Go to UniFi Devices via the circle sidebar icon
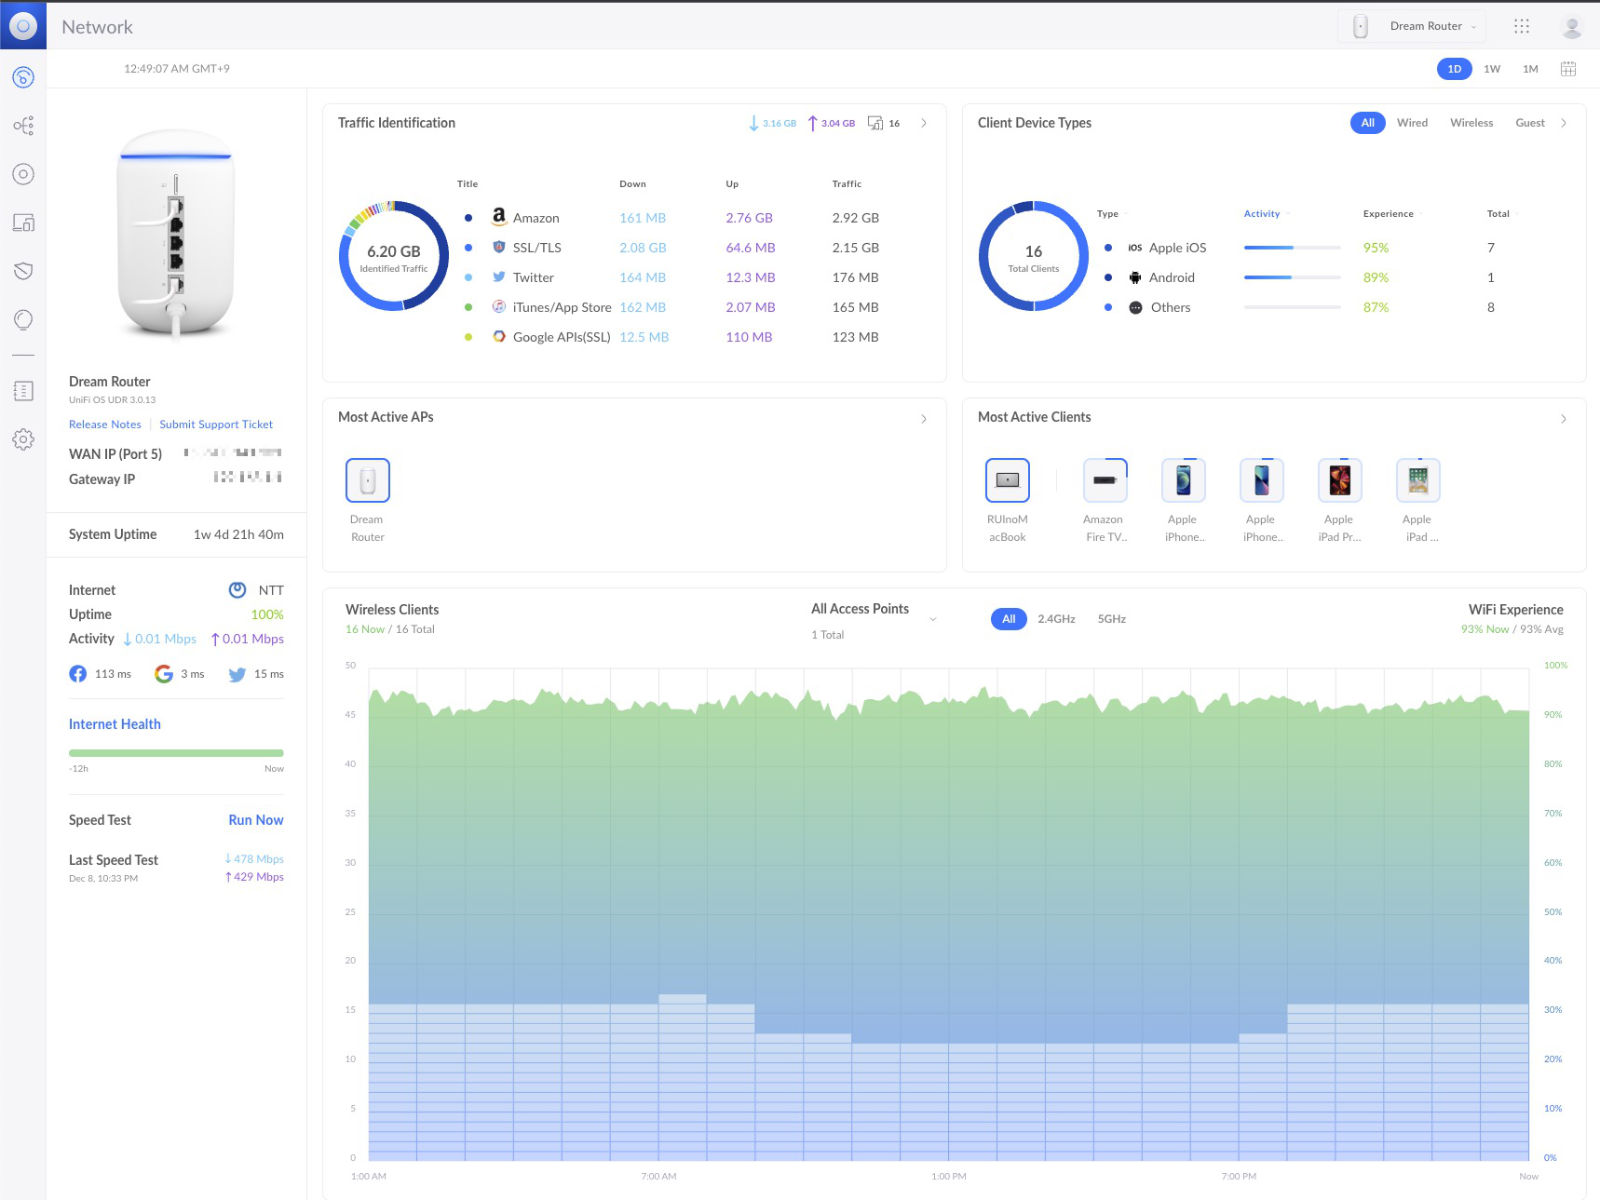 click(x=23, y=174)
